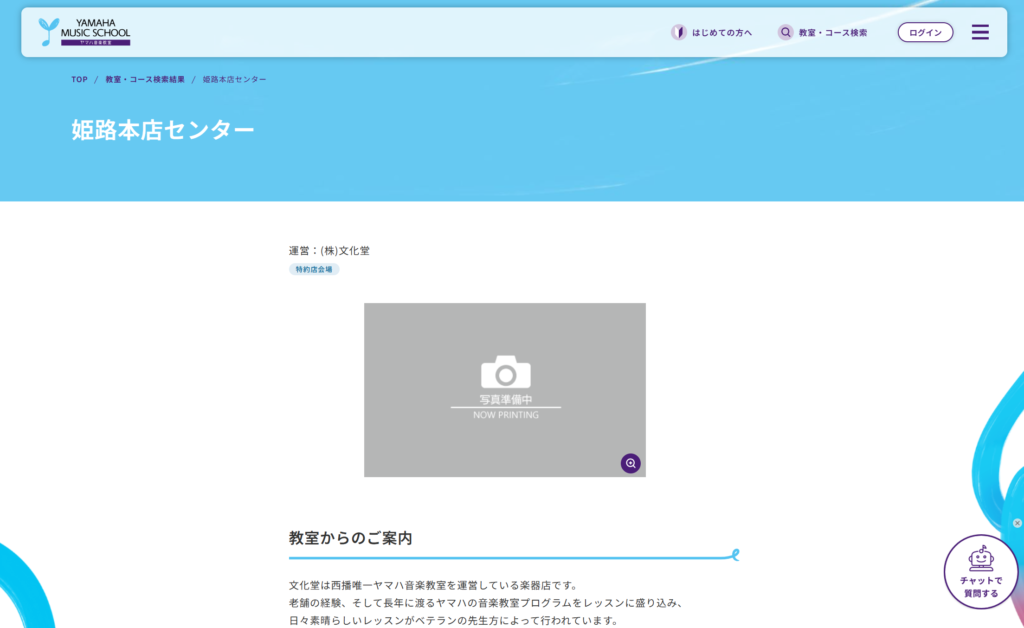Open the 教室・コース検索 link
The image size is (1024, 628).
pyautogui.click(x=833, y=33)
